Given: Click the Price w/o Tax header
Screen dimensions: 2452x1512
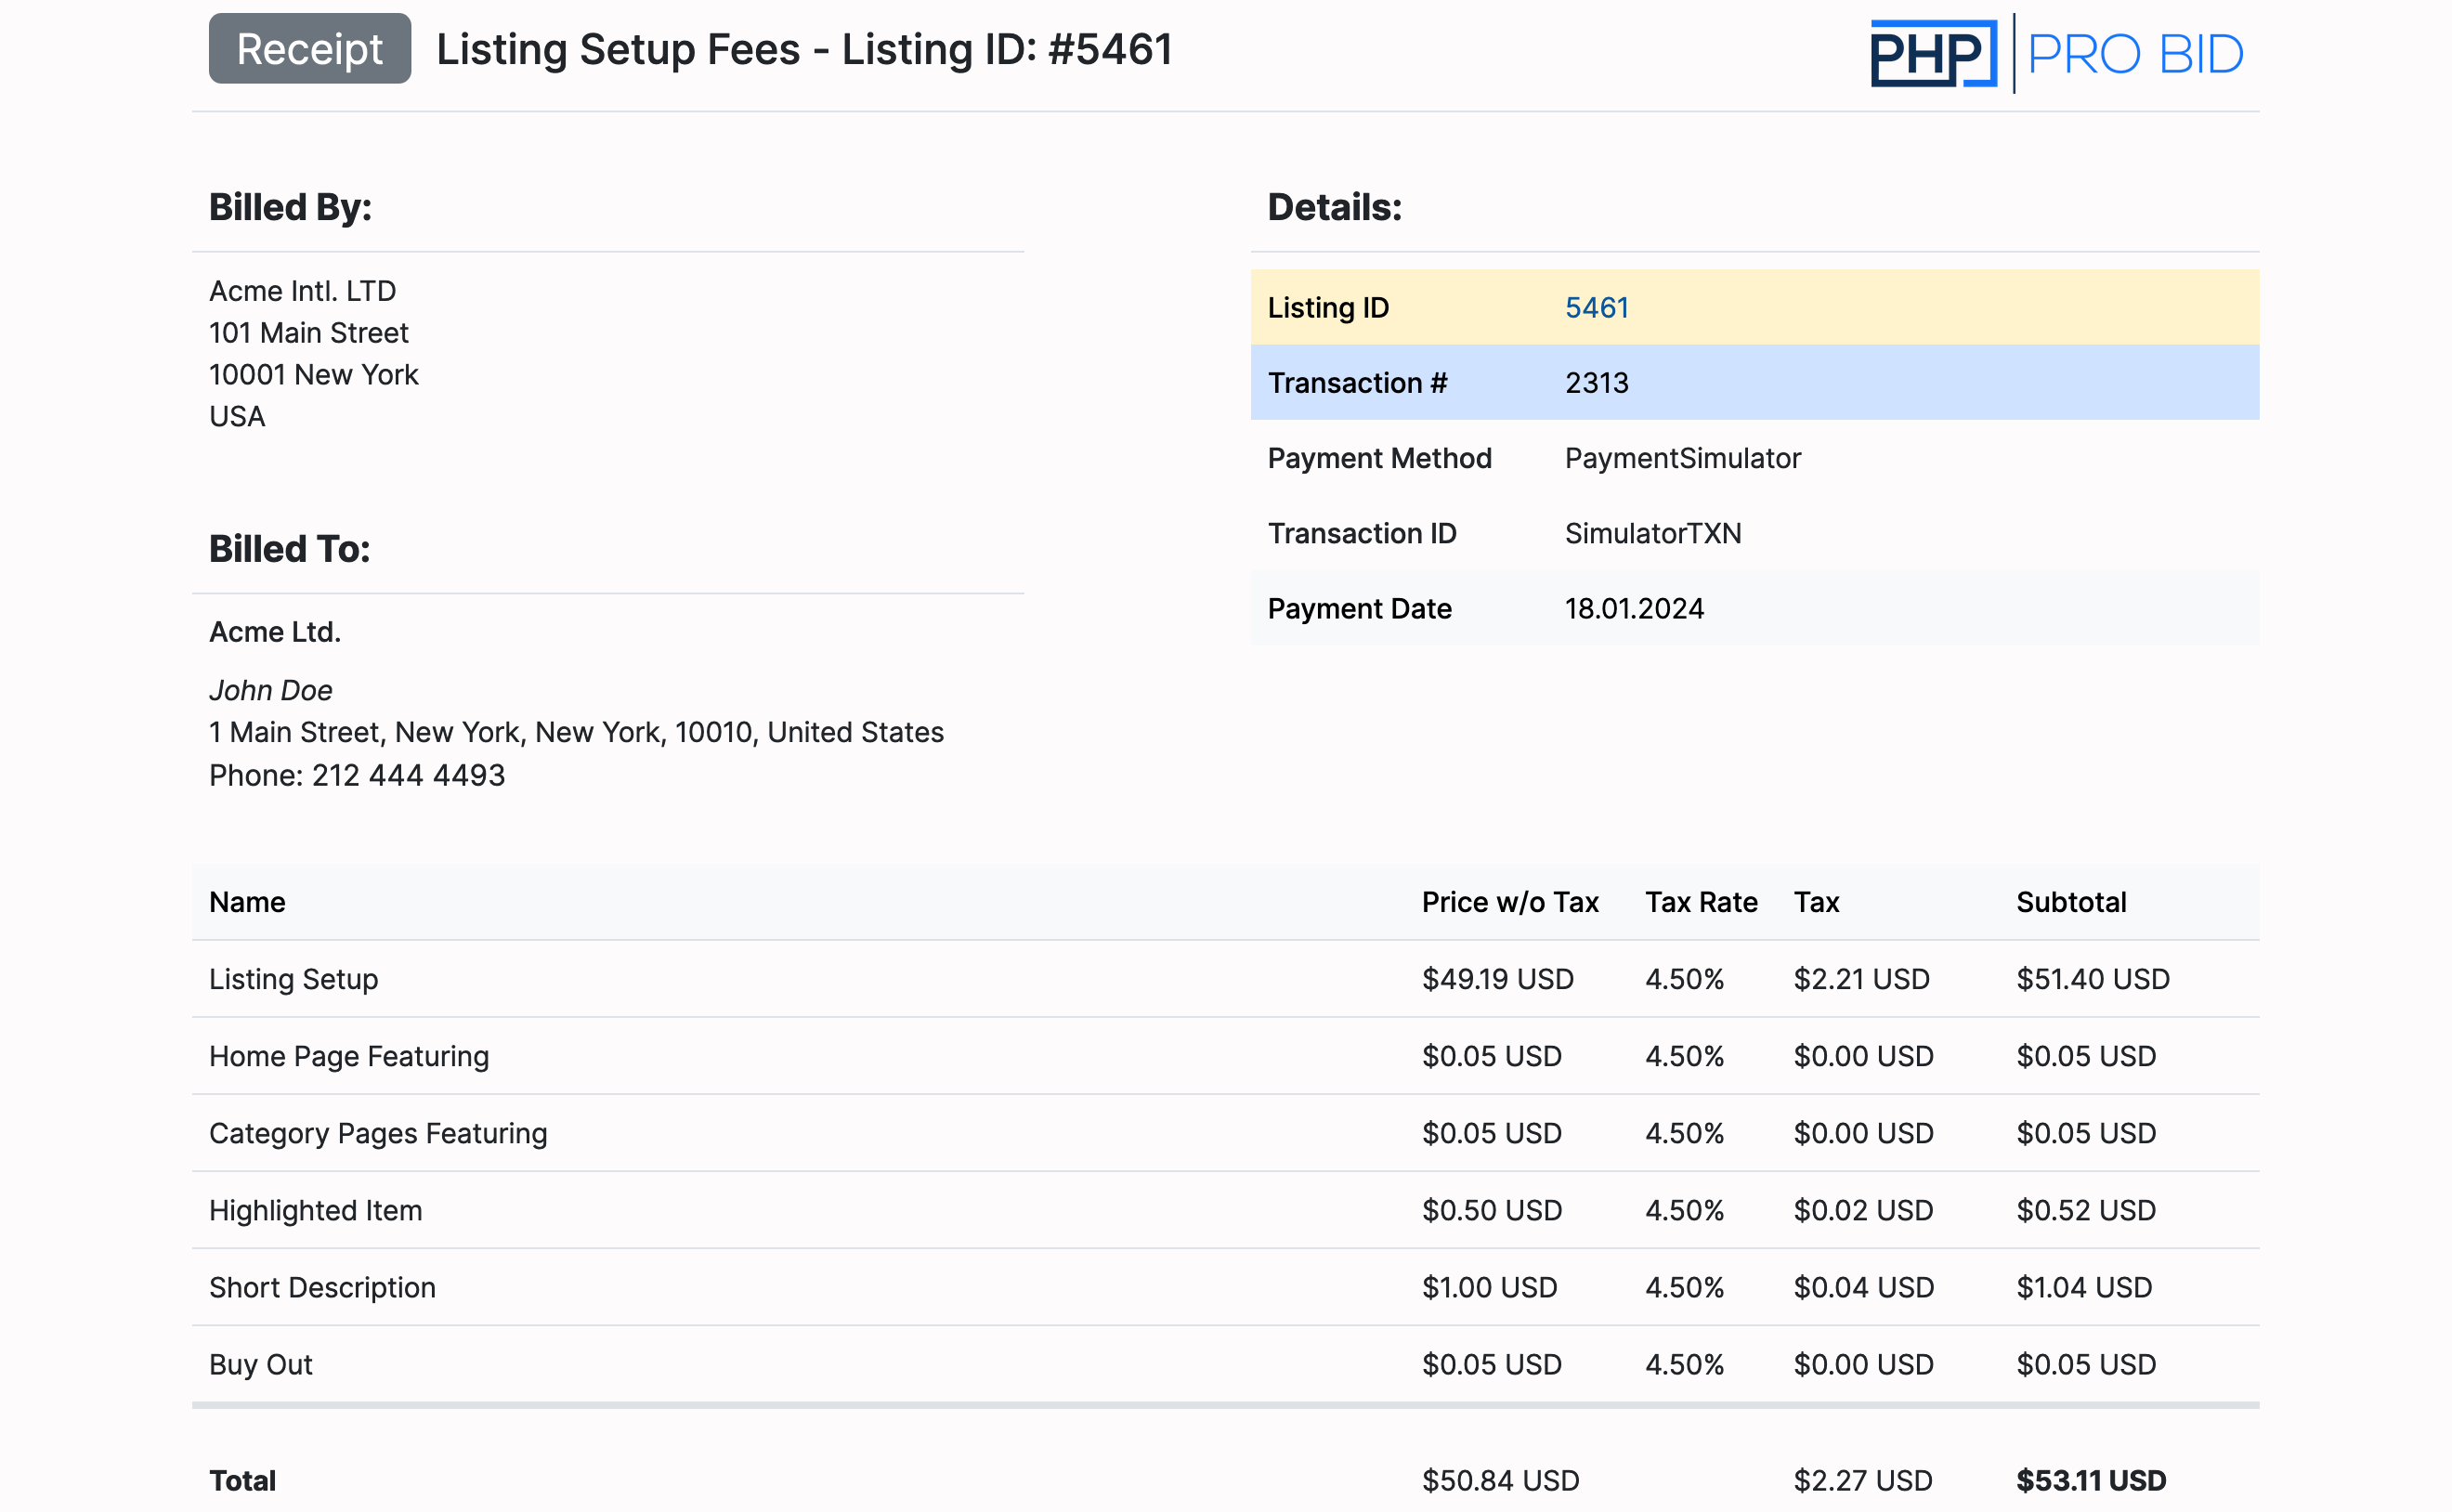Looking at the screenshot, I should pos(1509,902).
